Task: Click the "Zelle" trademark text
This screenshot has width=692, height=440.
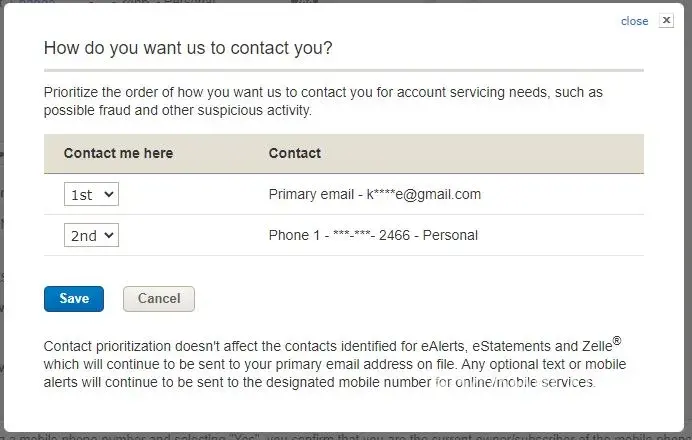Action: pyautogui.click(x=597, y=347)
